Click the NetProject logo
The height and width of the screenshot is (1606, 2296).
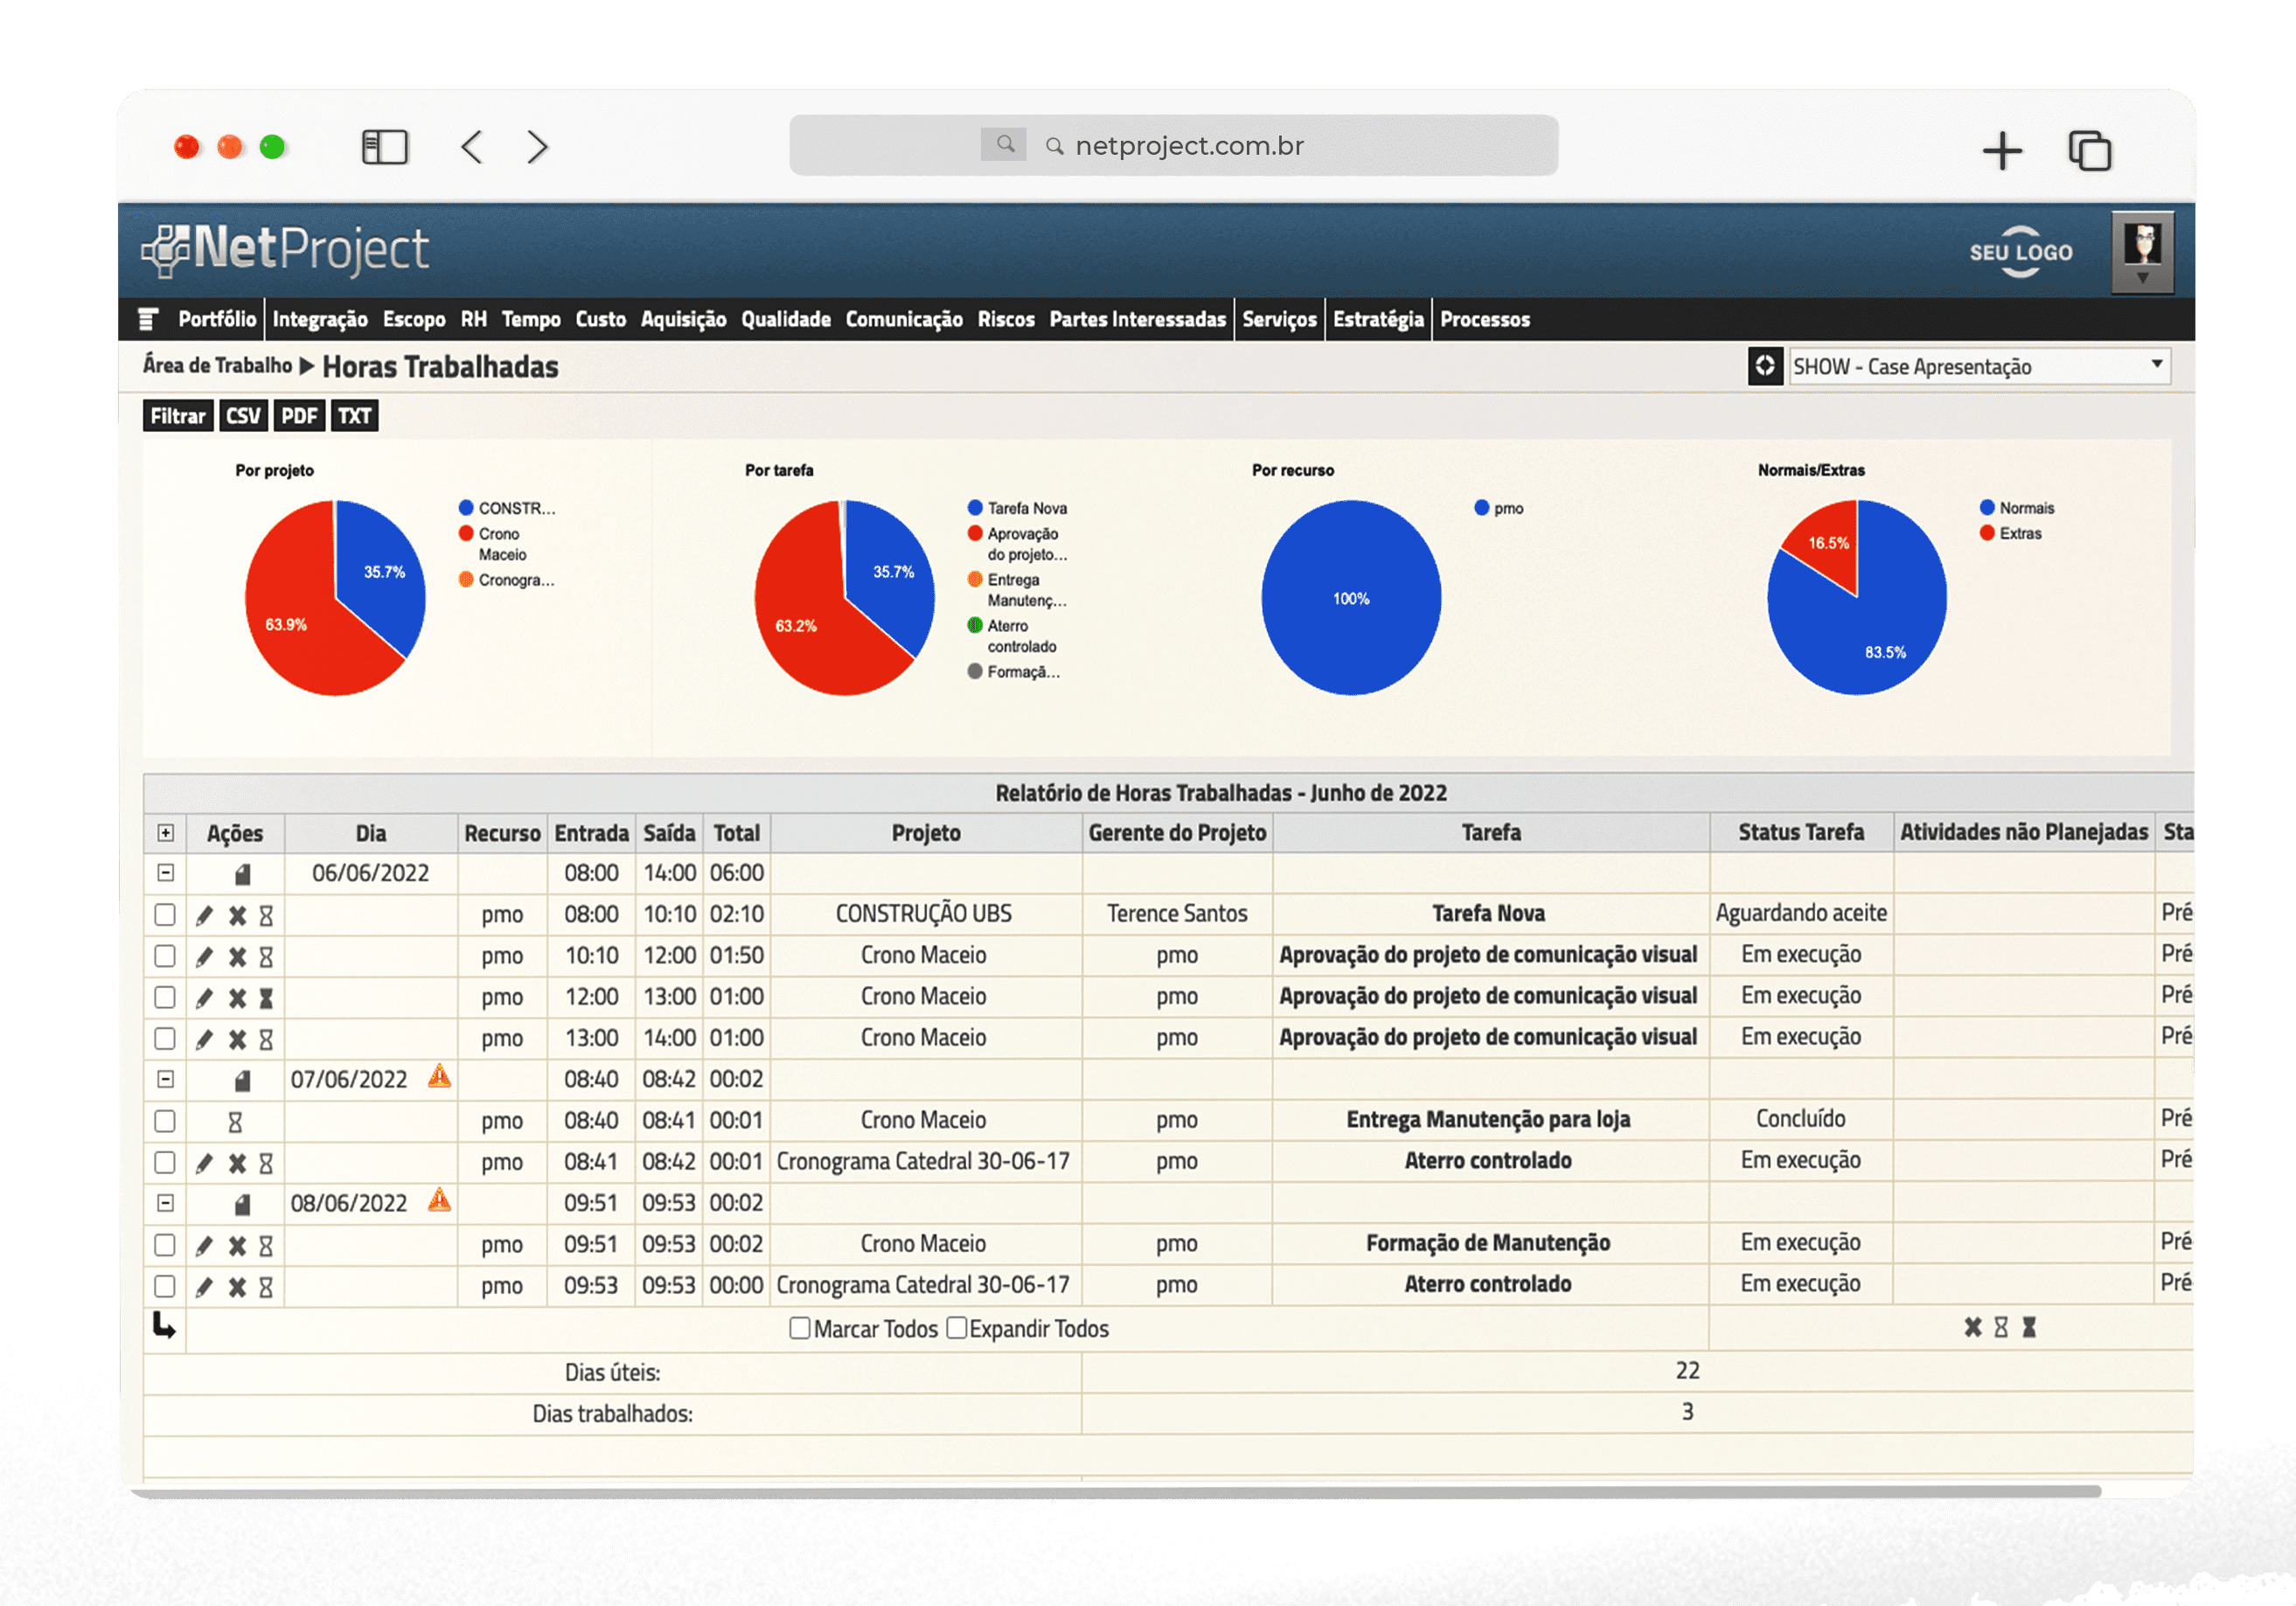coord(285,249)
